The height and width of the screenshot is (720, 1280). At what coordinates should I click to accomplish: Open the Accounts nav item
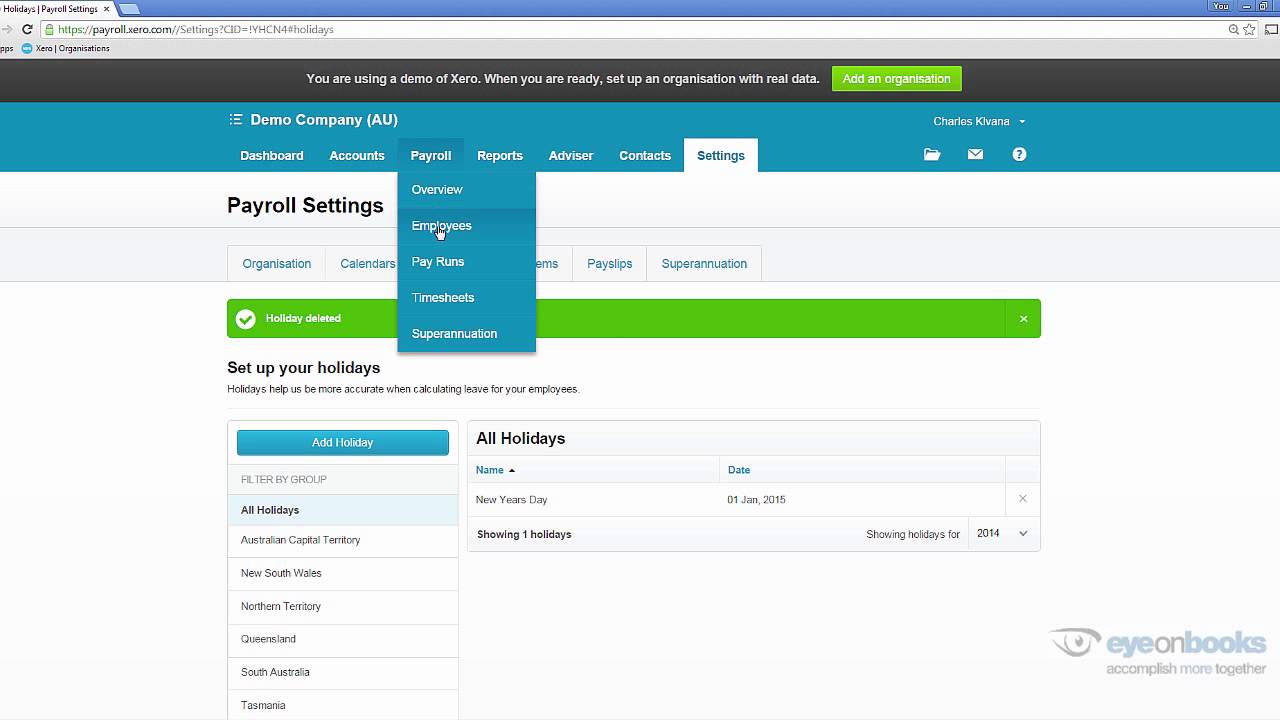(357, 156)
